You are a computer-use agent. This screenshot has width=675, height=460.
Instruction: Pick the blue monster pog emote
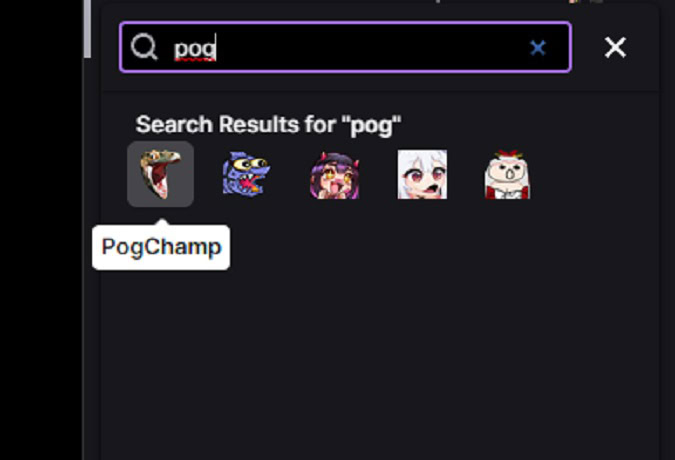point(247,174)
